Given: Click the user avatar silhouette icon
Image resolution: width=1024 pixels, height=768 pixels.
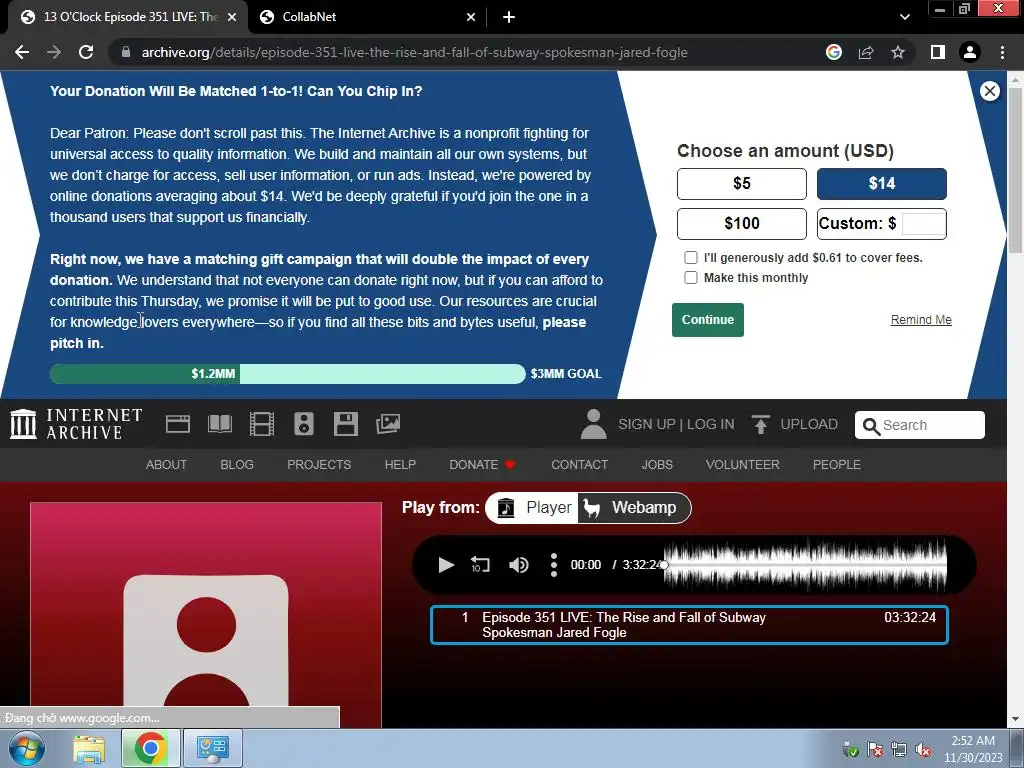Looking at the screenshot, I should click(593, 424).
